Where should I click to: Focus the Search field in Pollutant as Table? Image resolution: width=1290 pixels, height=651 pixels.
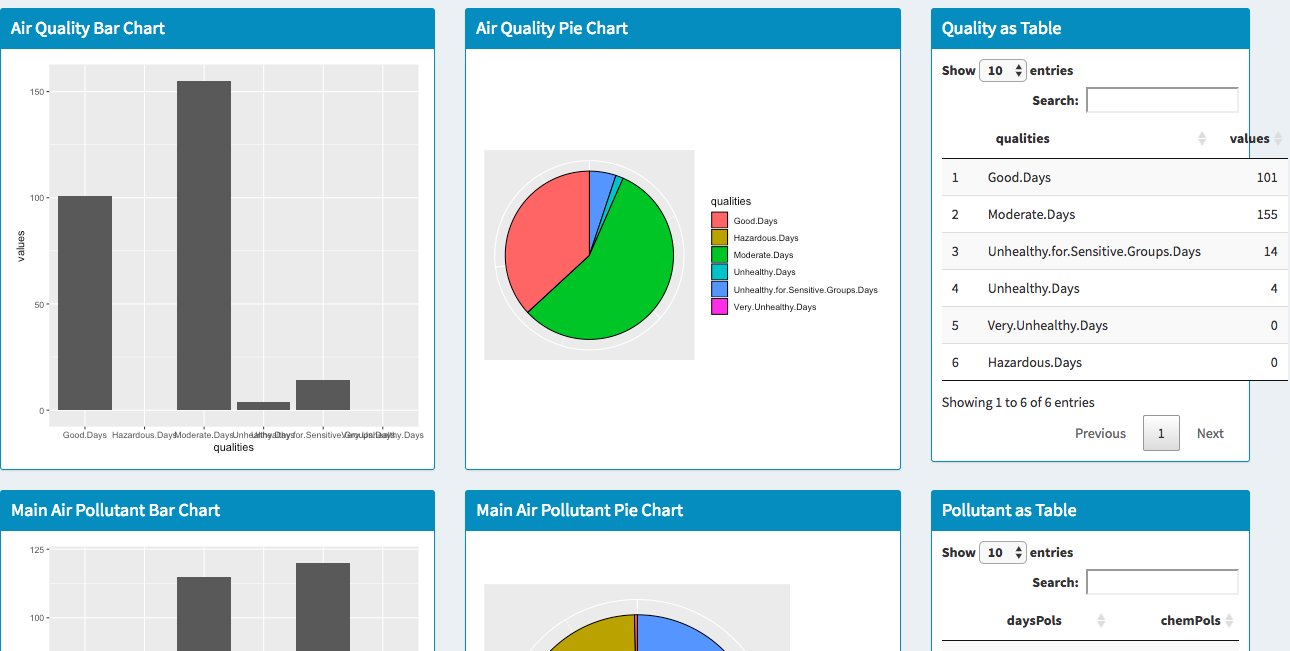point(1162,582)
